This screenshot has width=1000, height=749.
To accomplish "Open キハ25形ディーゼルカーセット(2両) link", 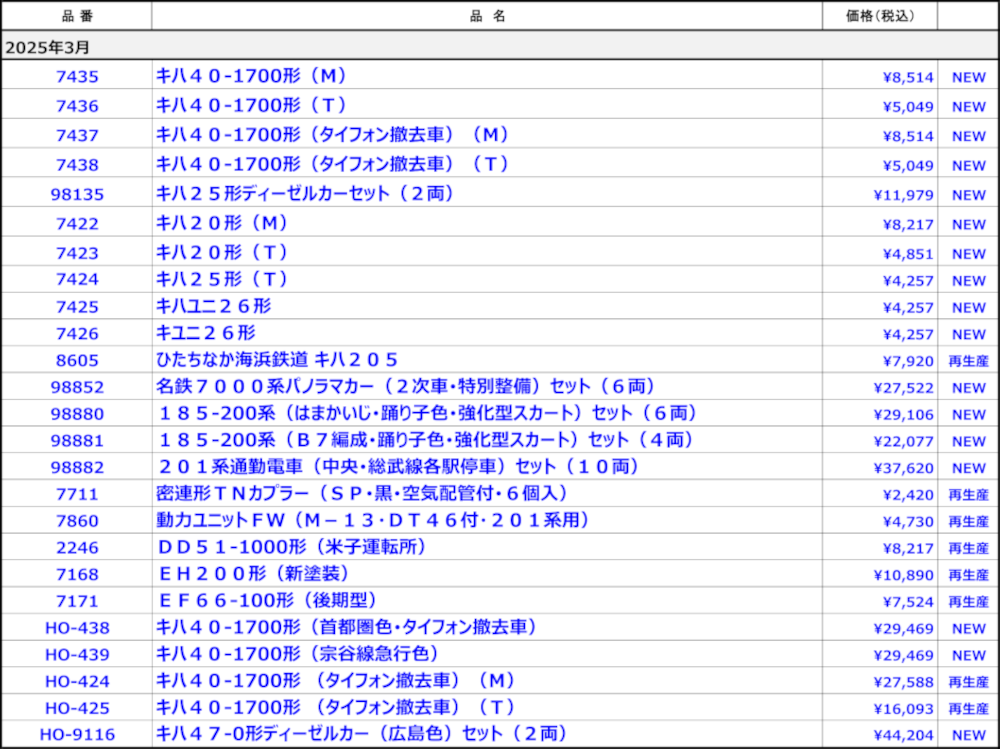I will [305, 193].
